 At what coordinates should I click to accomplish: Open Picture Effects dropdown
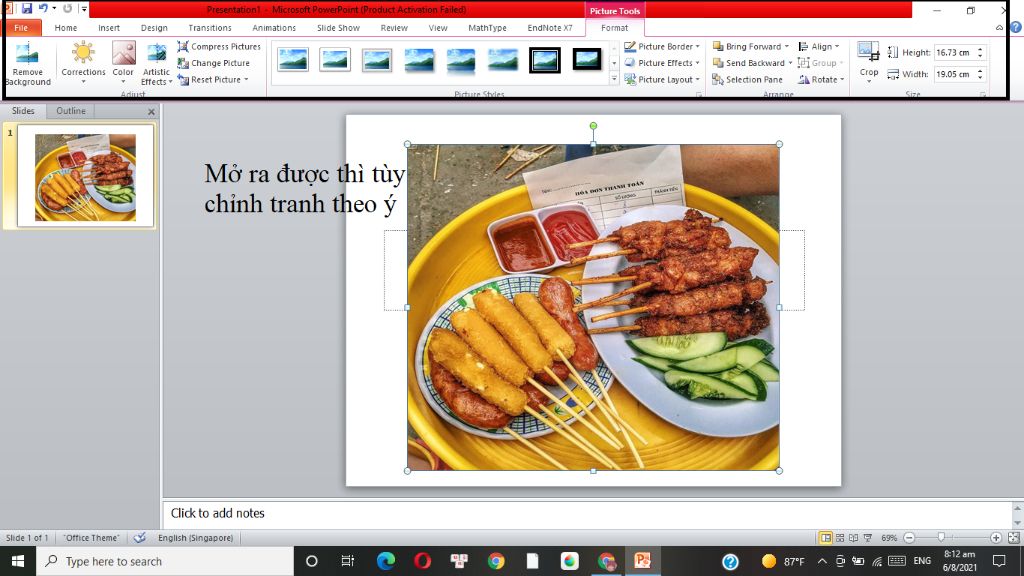pos(662,63)
